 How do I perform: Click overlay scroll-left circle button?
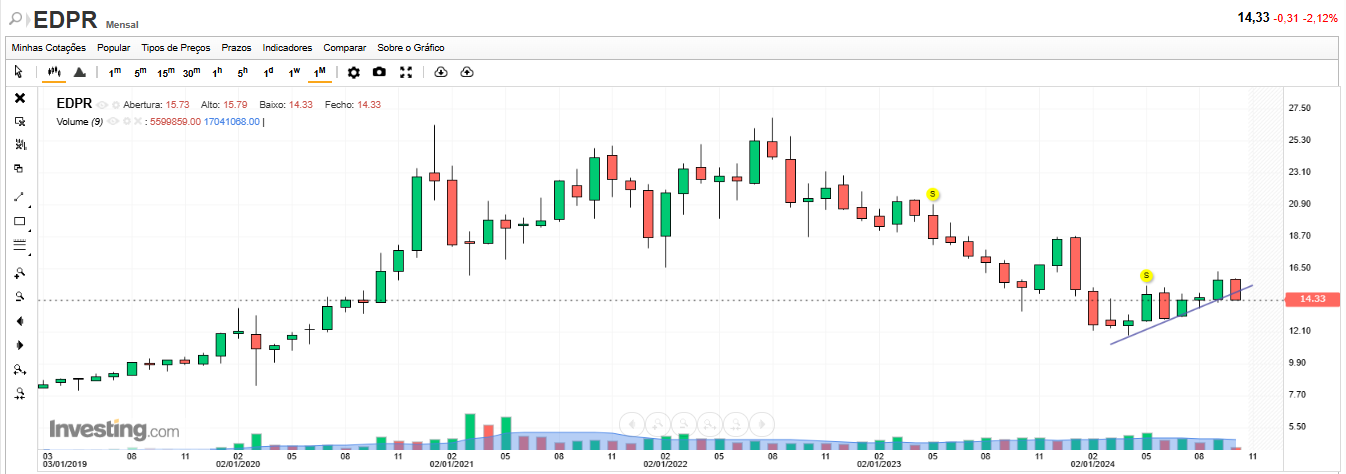[x=630, y=423]
